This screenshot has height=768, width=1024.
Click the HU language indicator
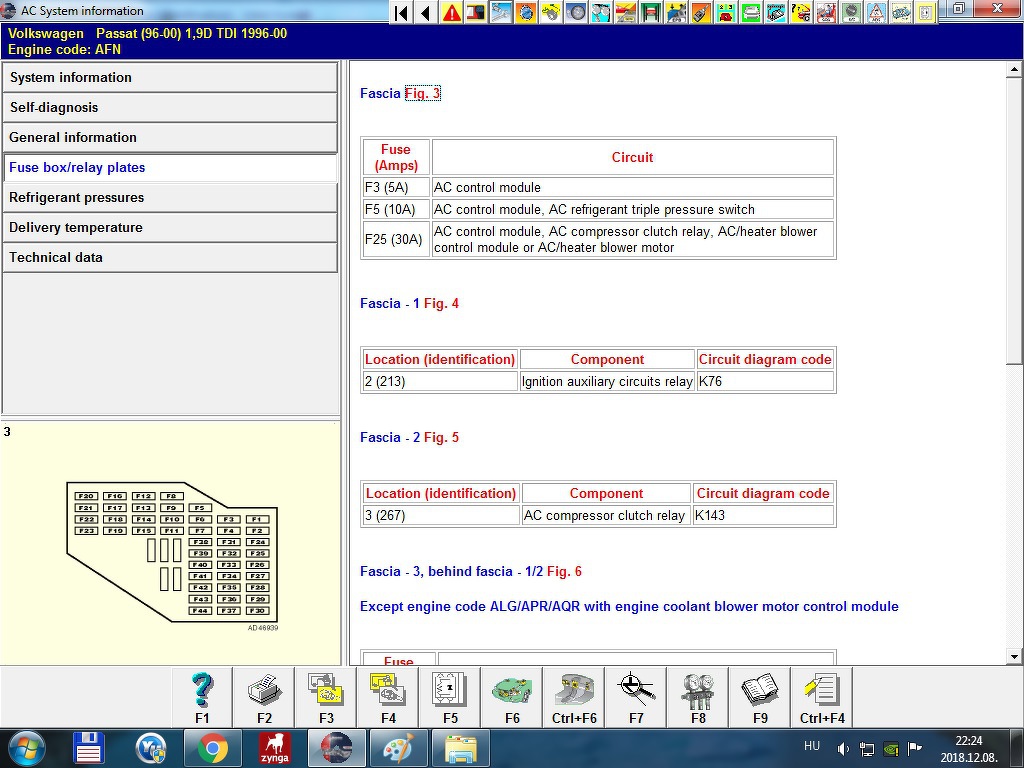(x=812, y=746)
